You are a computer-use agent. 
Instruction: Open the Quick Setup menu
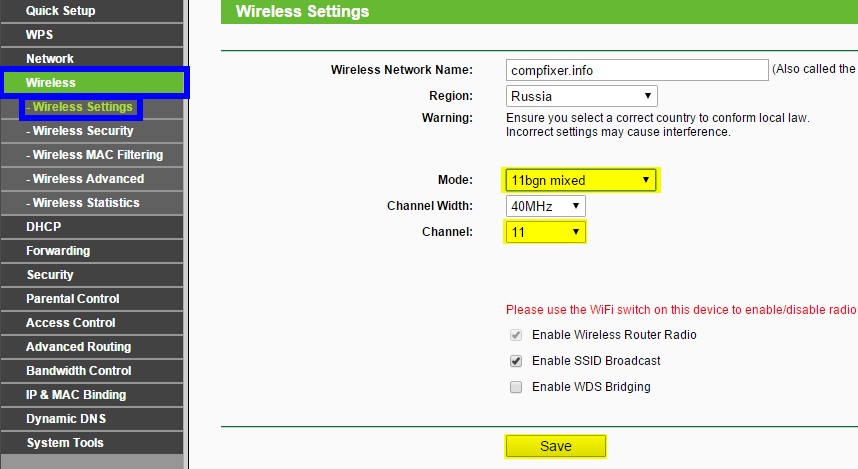click(61, 11)
